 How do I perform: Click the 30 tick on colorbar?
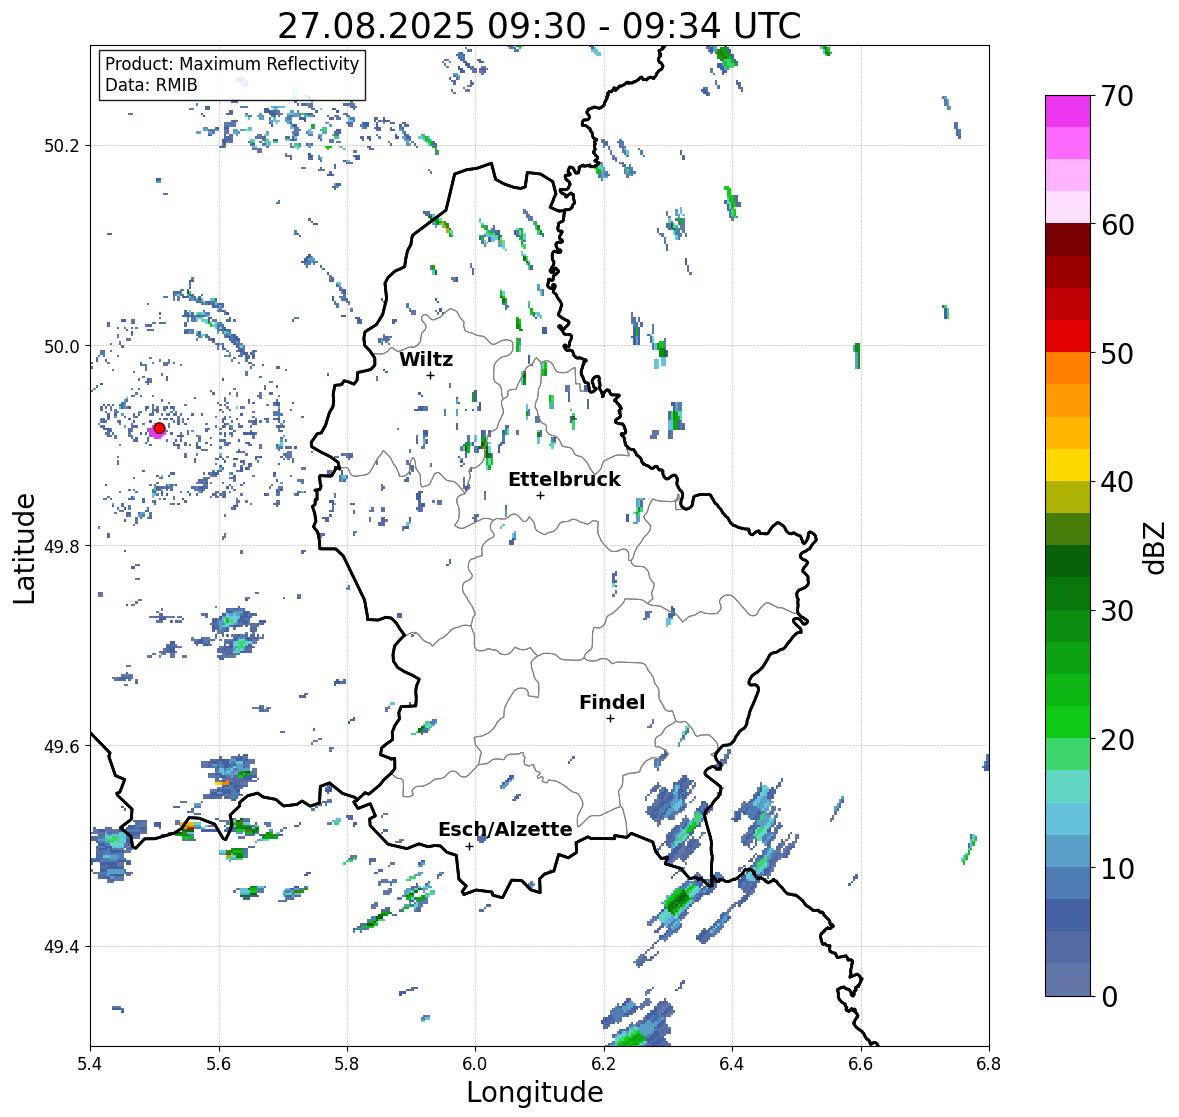click(x=1116, y=611)
